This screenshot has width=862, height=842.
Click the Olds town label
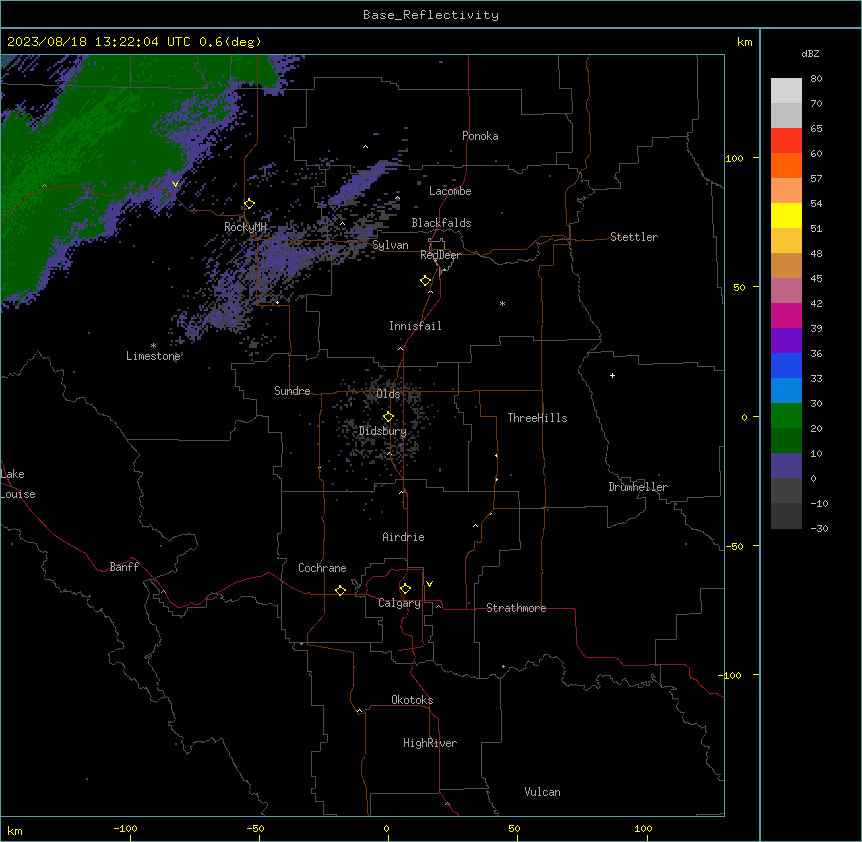tap(388, 394)
